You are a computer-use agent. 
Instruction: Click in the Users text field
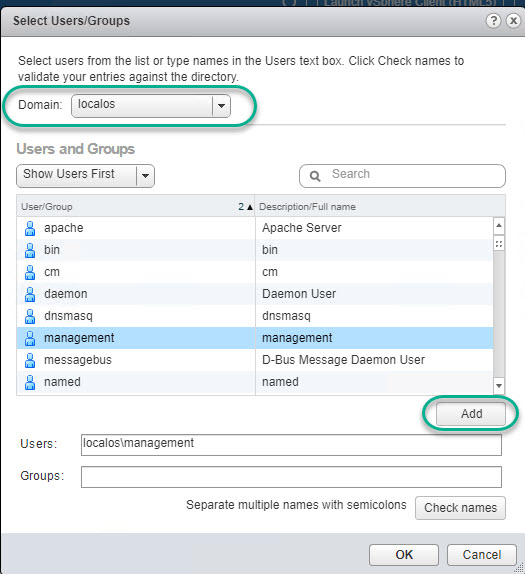[291, 445]
